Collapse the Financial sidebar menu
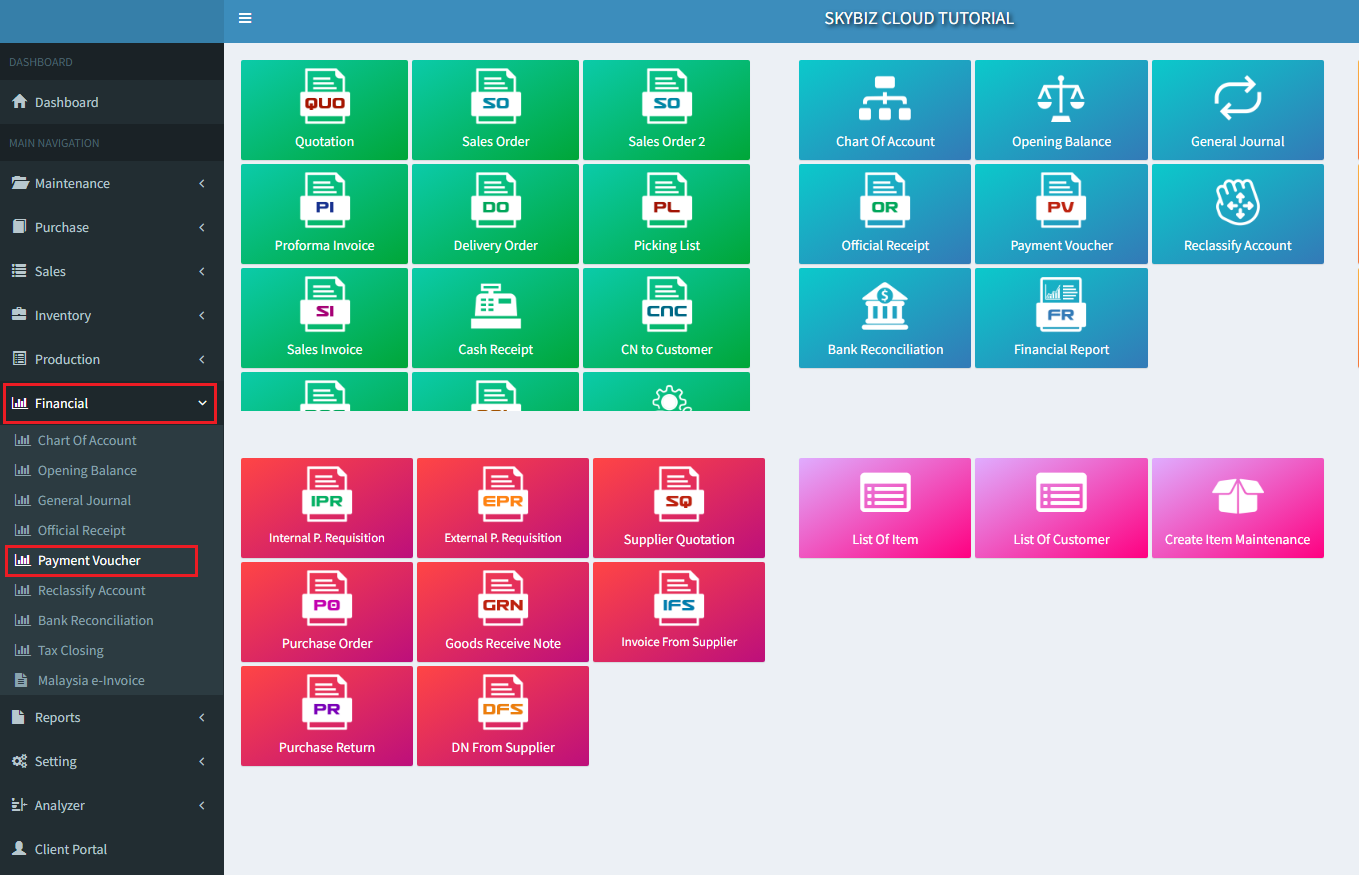The height and width of the screenshot is (875, 1359). [x=110, y=404]
